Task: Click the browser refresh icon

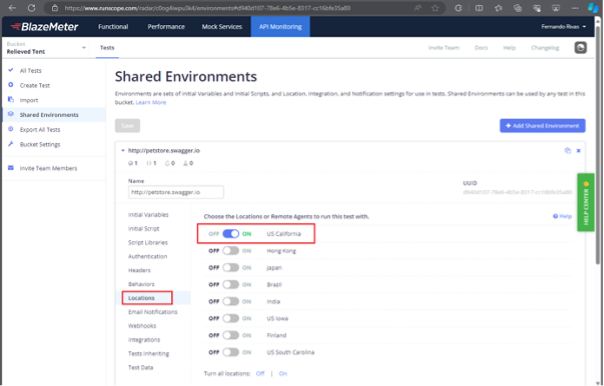Action: 32,8
